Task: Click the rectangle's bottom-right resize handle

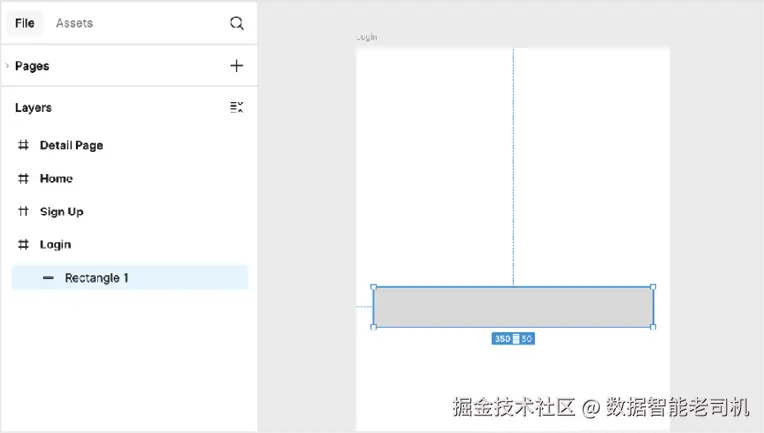Action: [x=653, y=327]
